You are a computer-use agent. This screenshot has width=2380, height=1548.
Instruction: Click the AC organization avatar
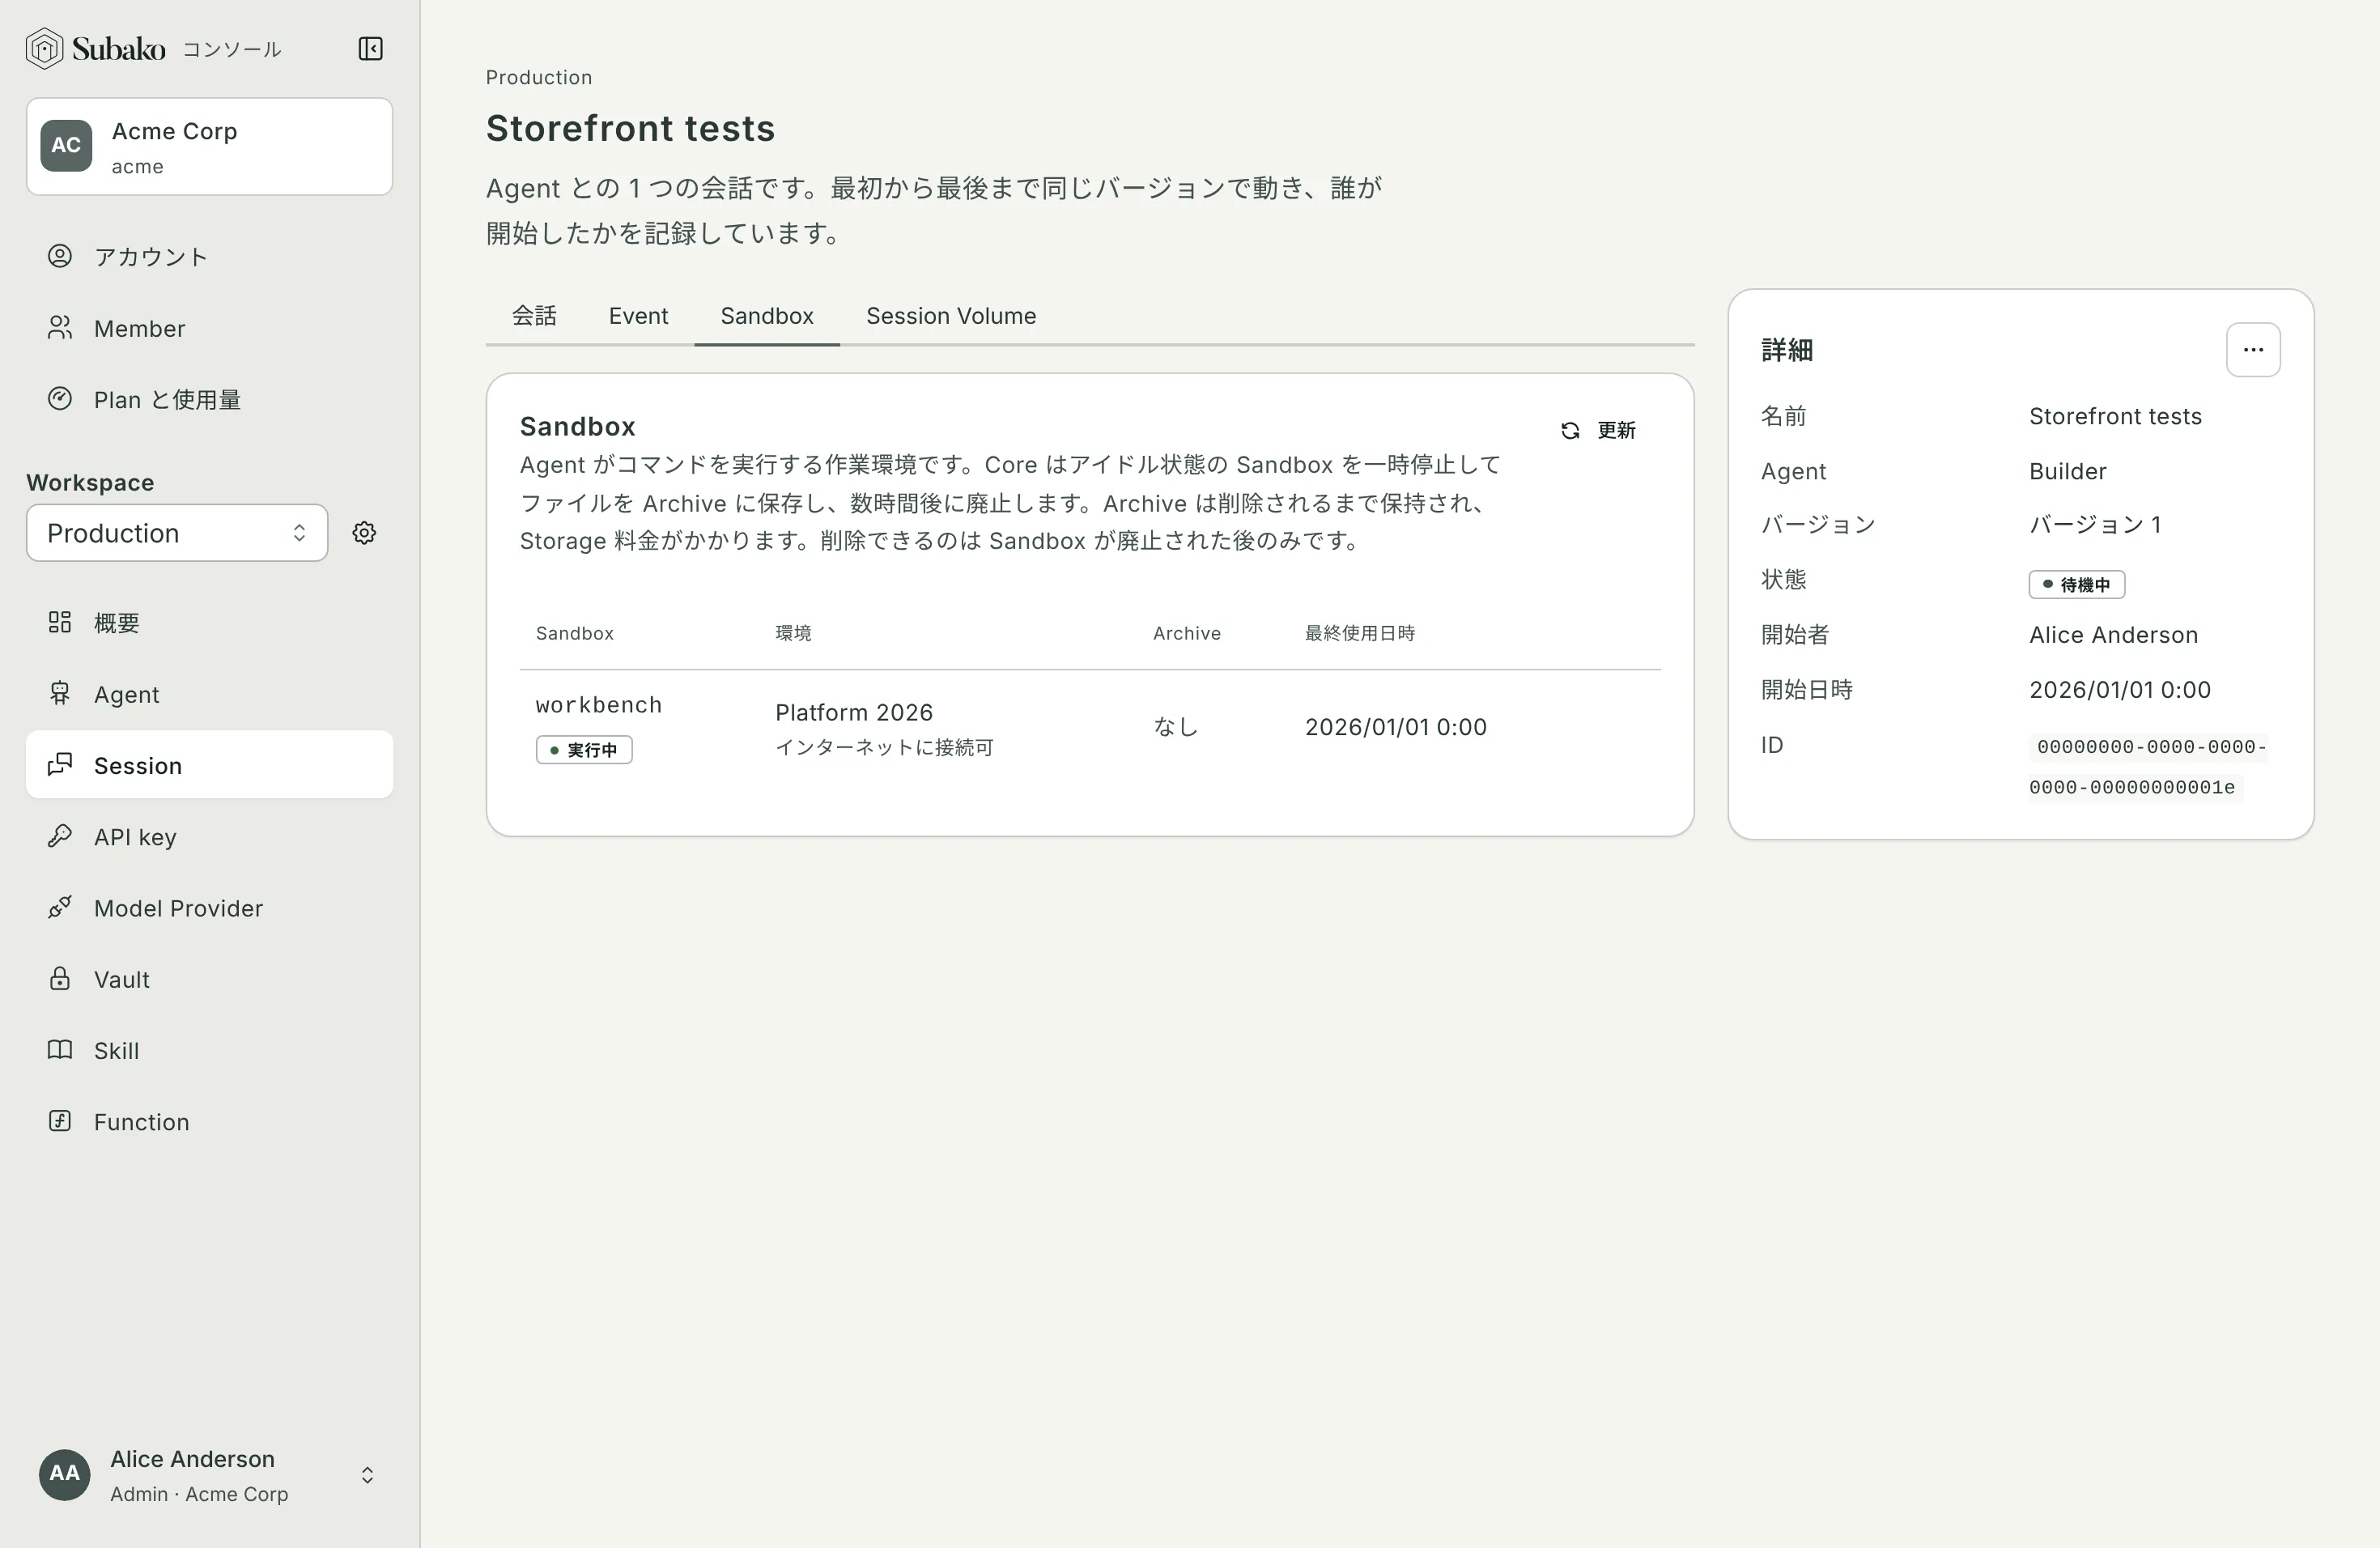[x=66, y=146]
